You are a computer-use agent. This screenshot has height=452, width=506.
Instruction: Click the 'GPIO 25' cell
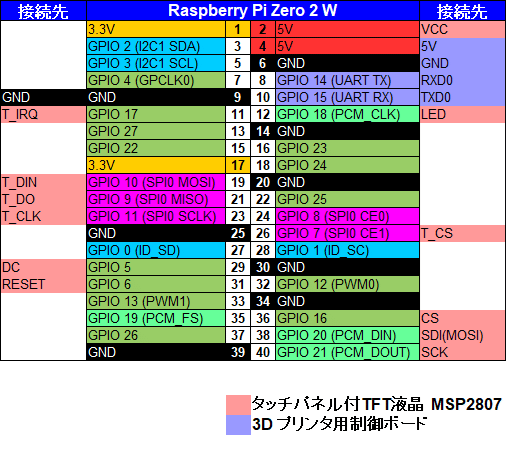pos(347,199)
